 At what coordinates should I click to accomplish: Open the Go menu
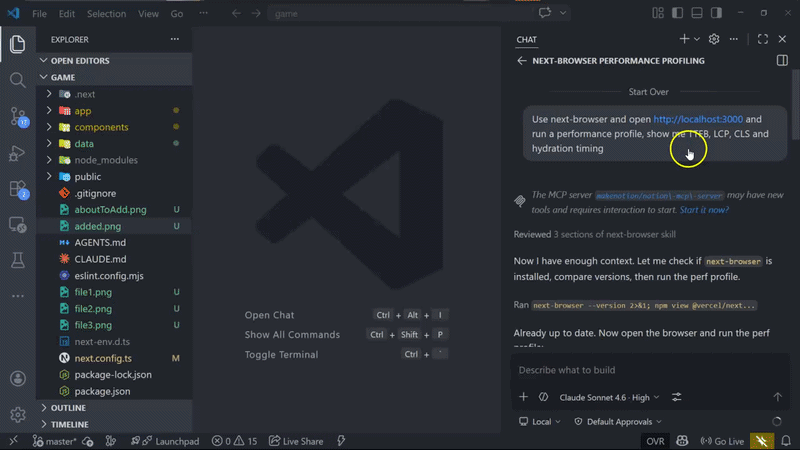(177, 14)
